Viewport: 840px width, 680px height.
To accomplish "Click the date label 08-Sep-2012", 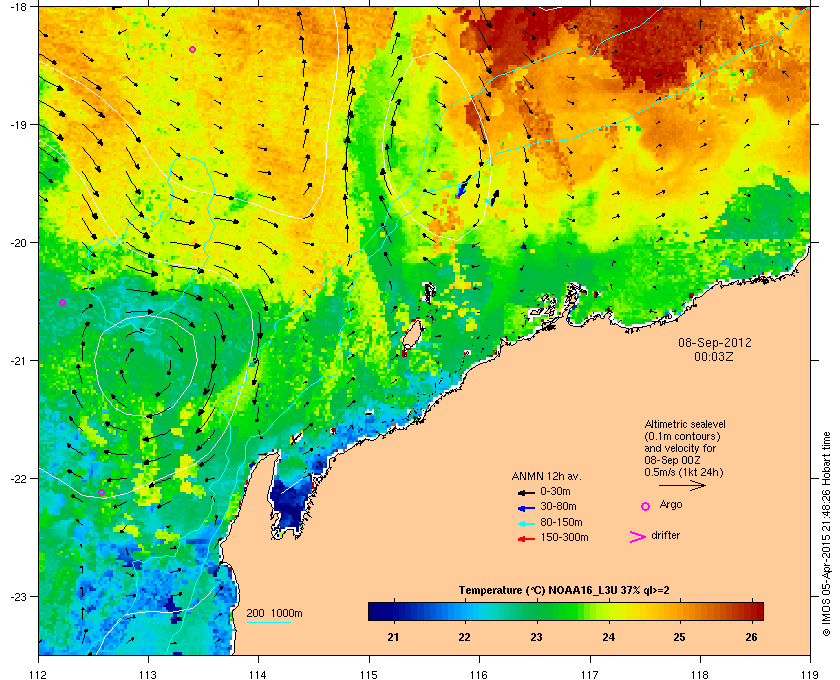I will pyautogui.click(x=715, y=343).
